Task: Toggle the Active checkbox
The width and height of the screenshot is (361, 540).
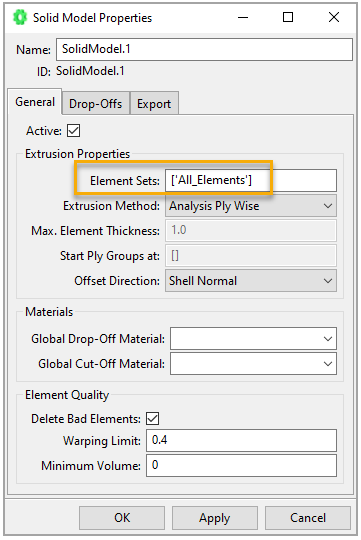Action: tap(73, 131)
